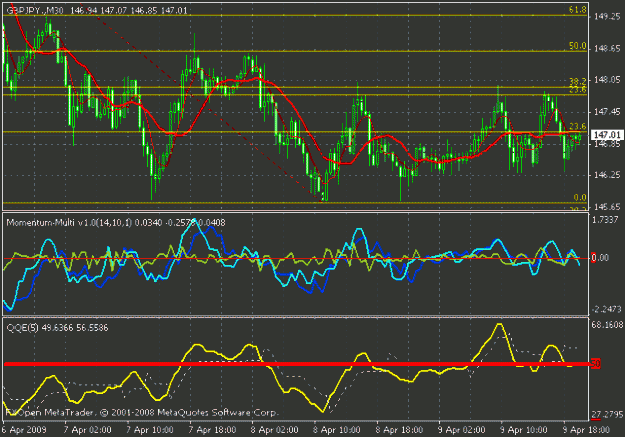Click the 1.7337 momentum scale maximum

coord(605,220)
